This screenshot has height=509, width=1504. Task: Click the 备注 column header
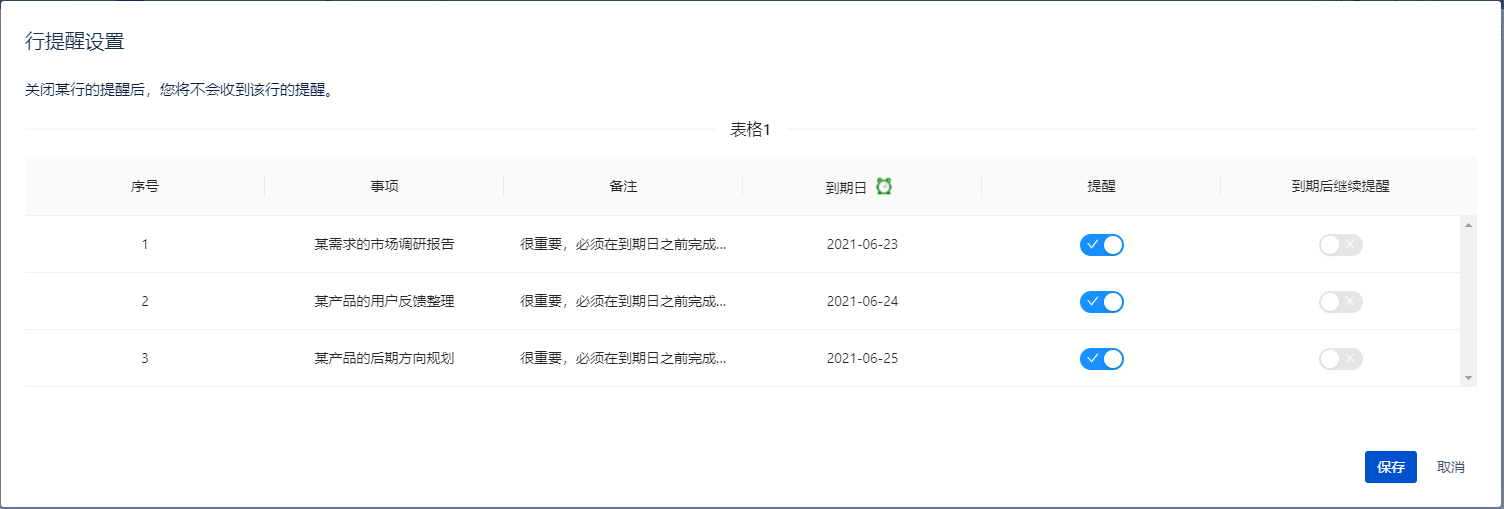[x=623, y=187]
